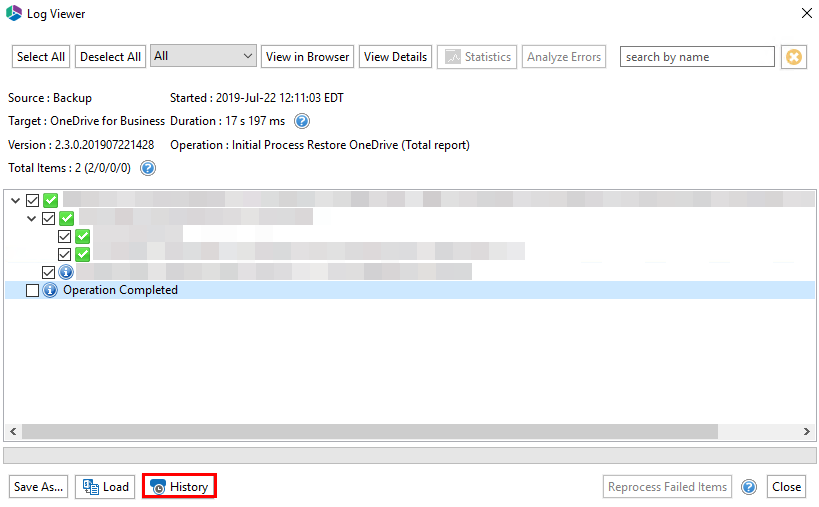Close the Log Viewer window
819x507 pixels.
pyautogui.click(x=806, y=13)
